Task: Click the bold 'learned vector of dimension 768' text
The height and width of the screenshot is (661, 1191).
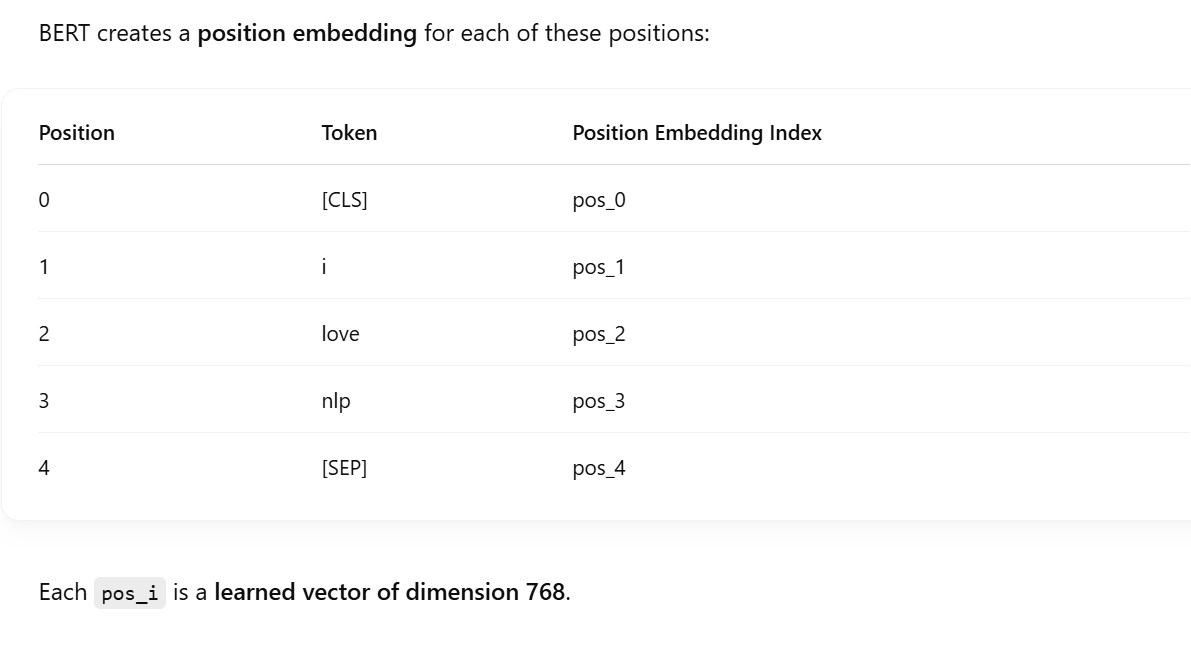Action: (x=390, y=592)
